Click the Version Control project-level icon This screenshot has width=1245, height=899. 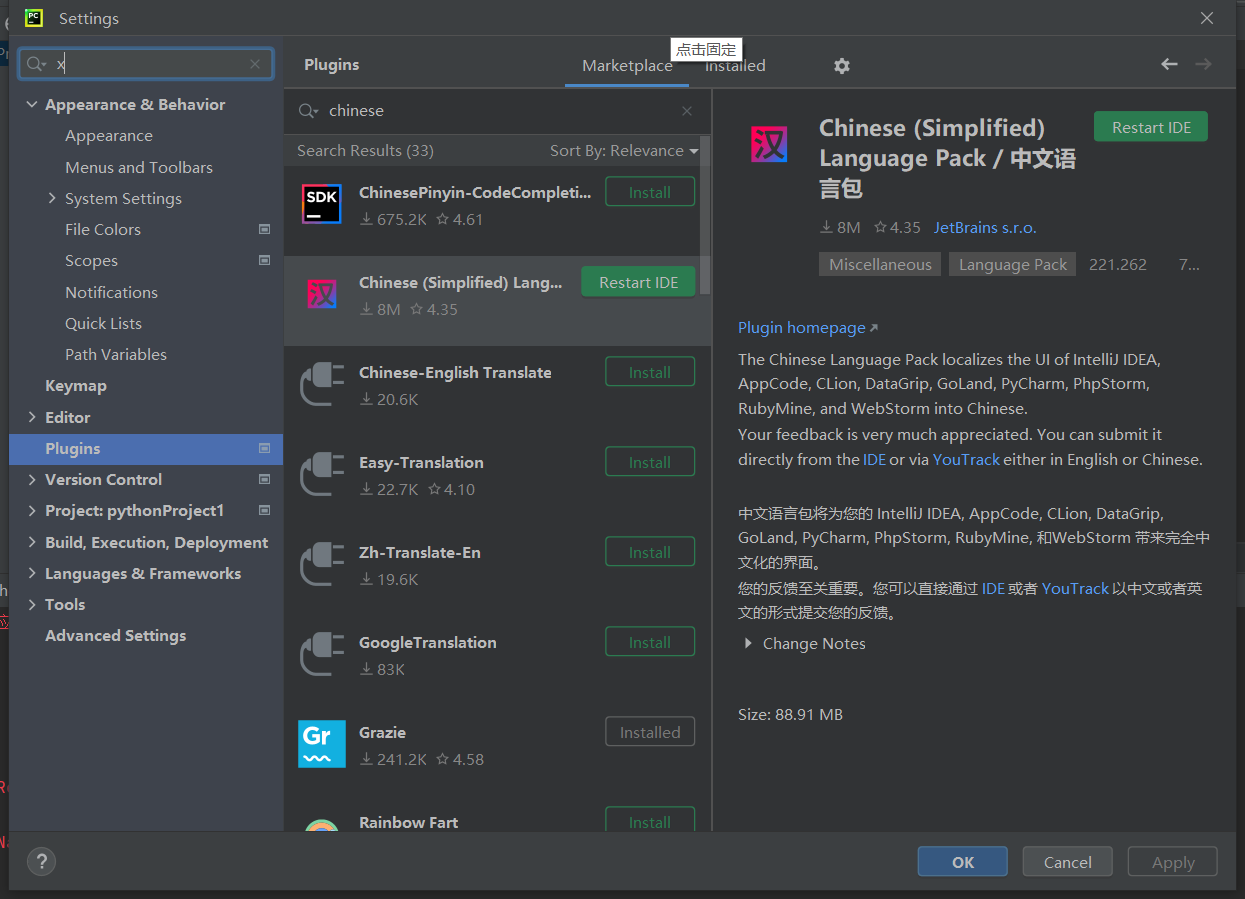coord(265,479)
